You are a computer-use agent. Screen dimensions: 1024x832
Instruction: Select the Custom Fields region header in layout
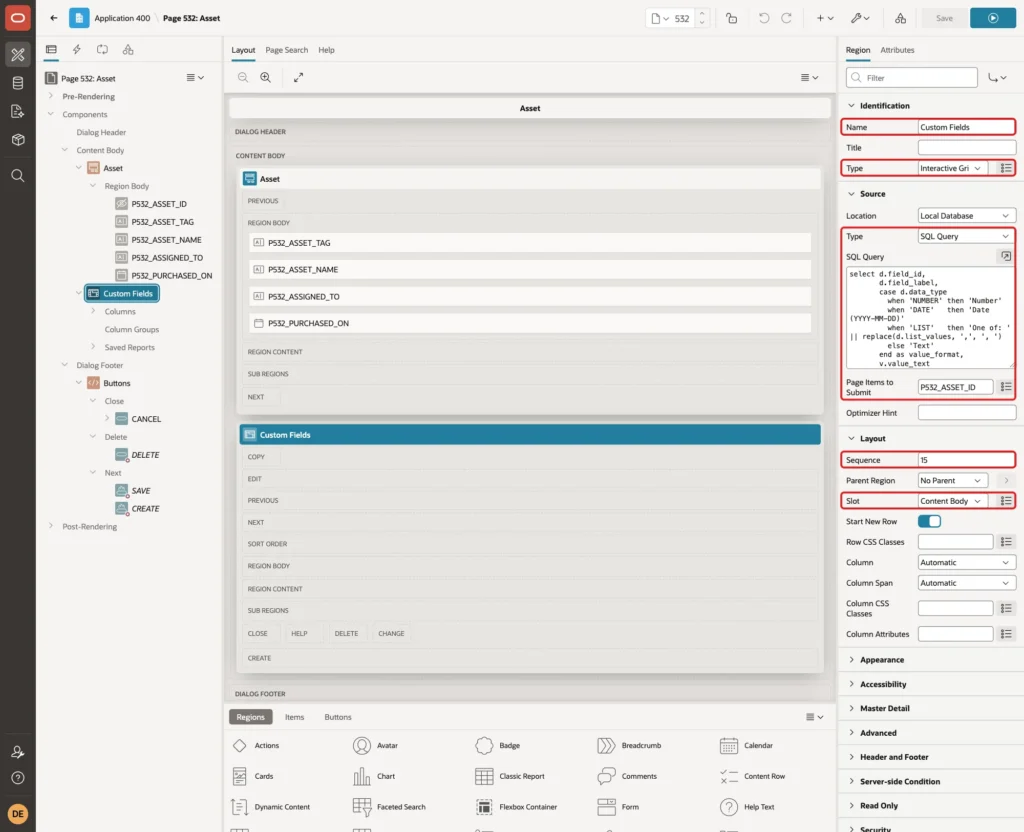click(530, 434)
